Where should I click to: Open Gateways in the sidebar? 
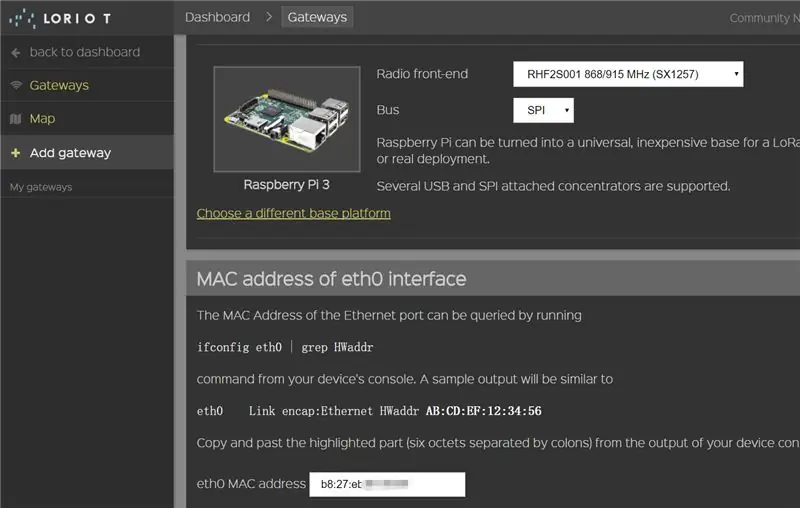tap(59, 85)
